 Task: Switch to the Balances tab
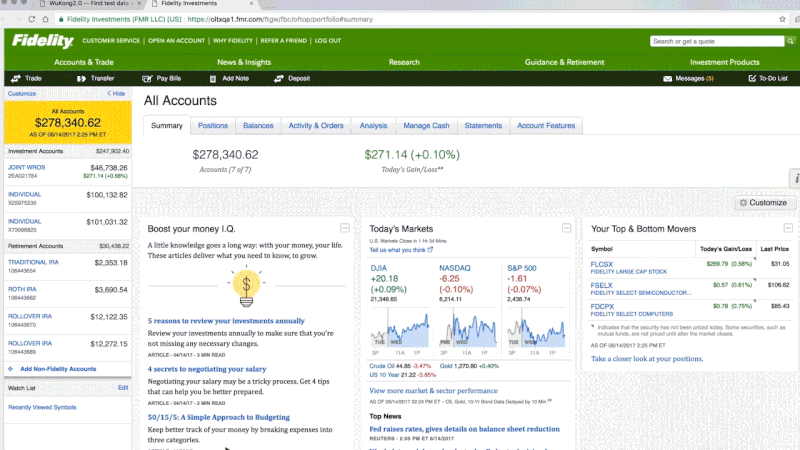(x=258, y=126)
